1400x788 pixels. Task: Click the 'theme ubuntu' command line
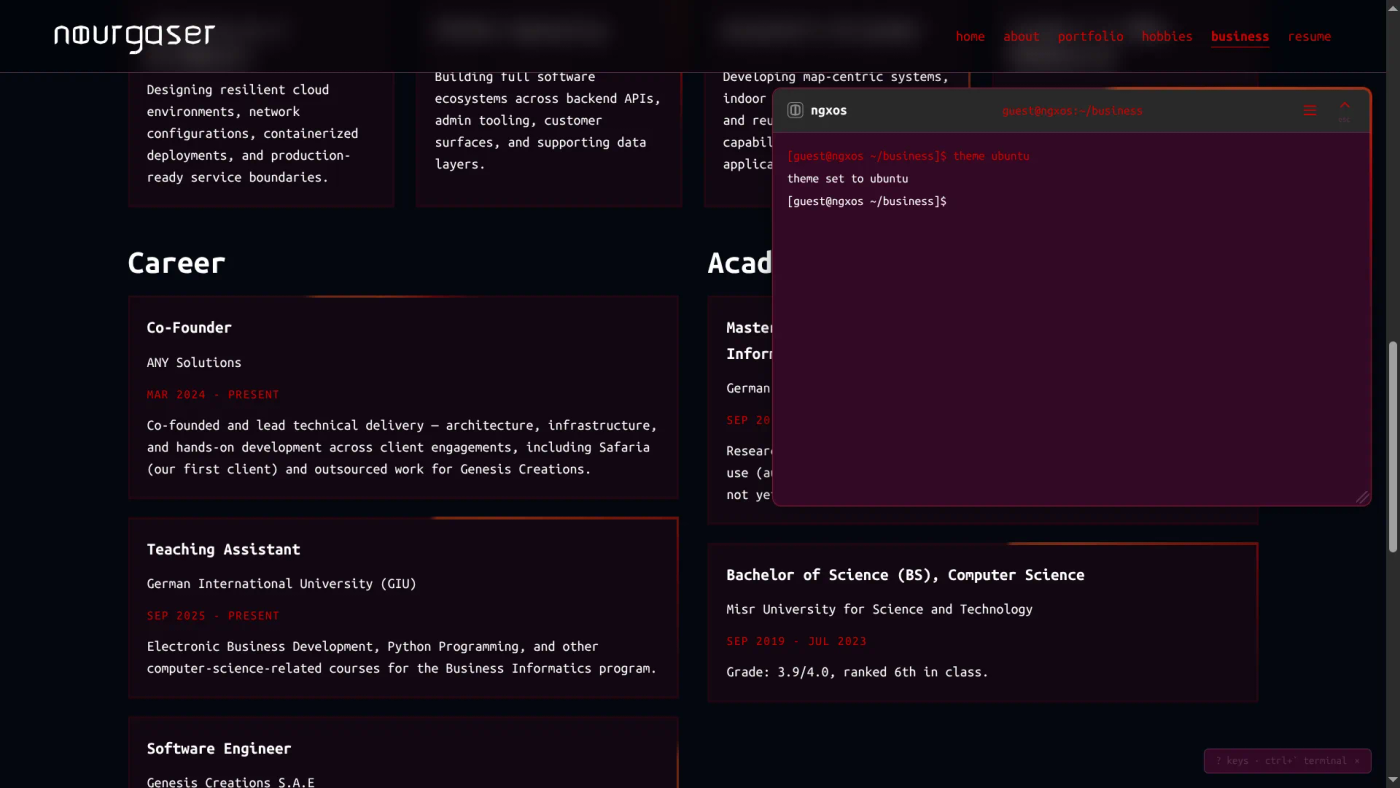(908, 156)
